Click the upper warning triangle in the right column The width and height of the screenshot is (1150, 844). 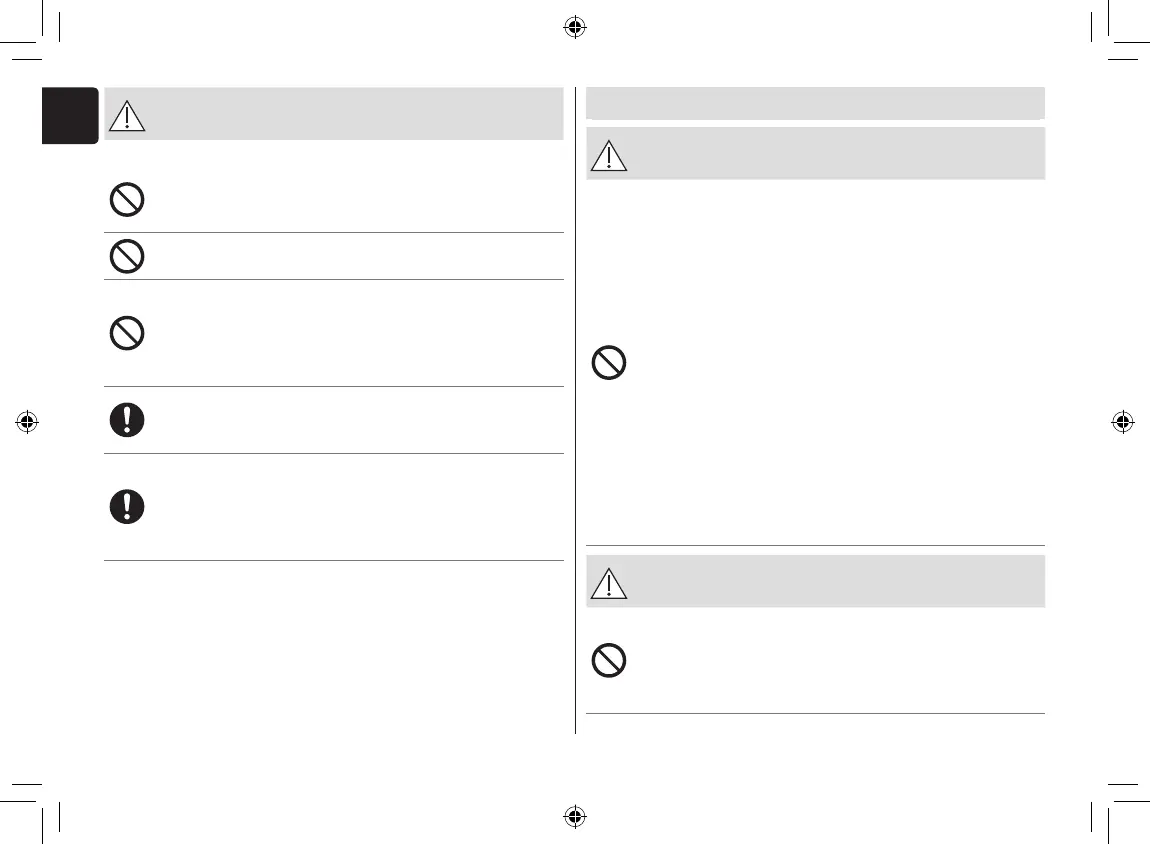pyautogui.click(x=608, y=156)
